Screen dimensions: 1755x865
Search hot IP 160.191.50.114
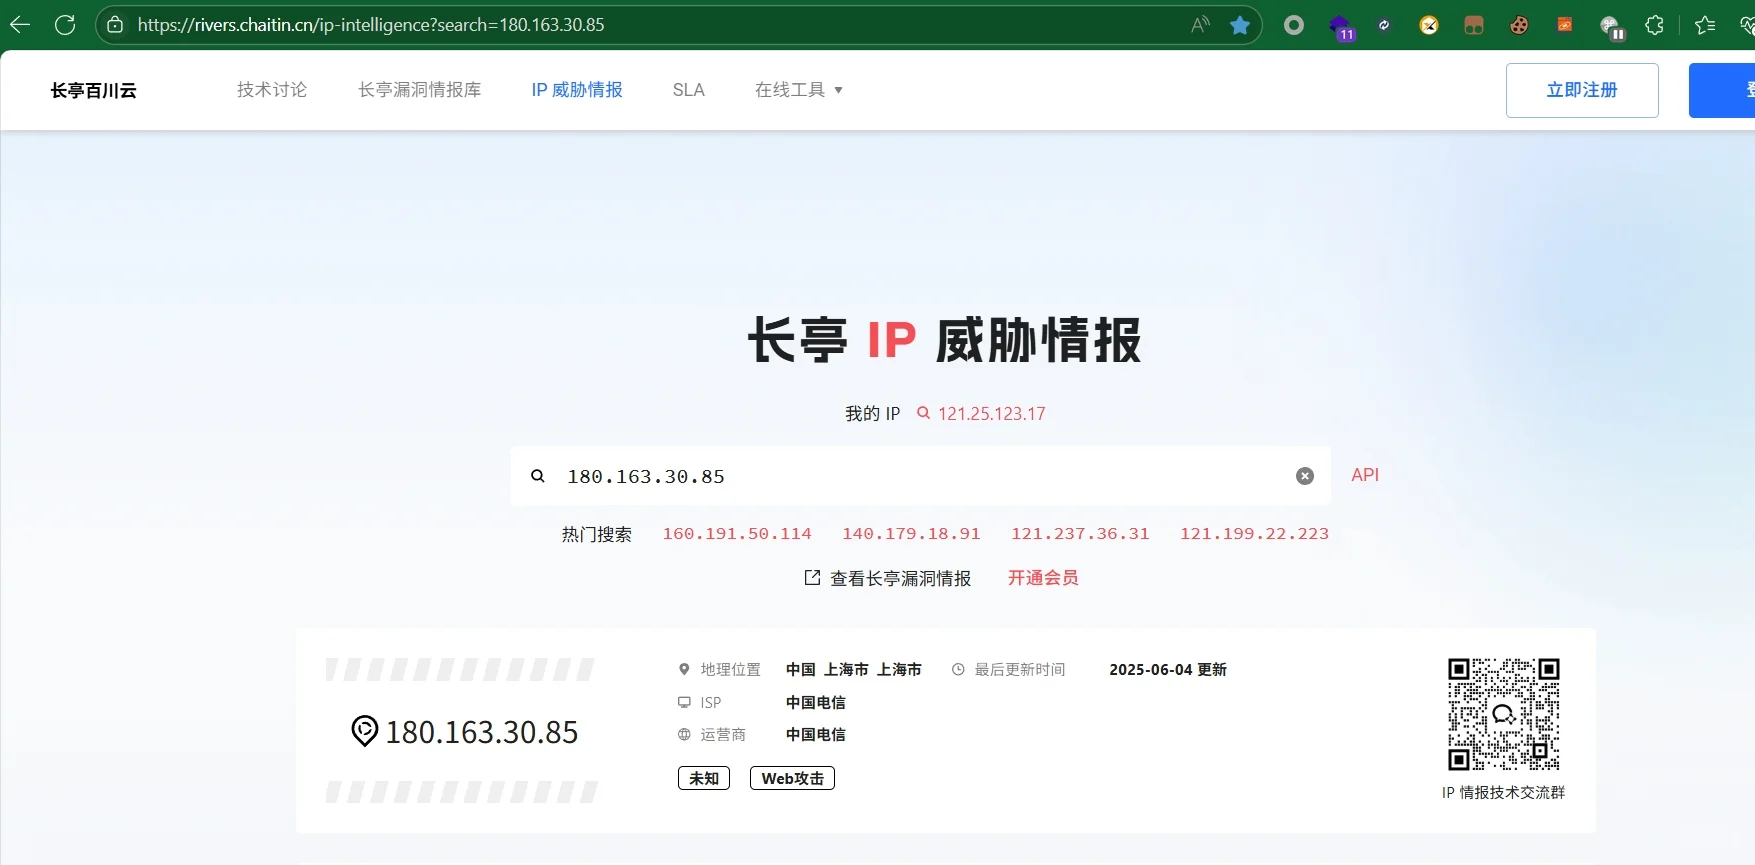click(737, 534)
